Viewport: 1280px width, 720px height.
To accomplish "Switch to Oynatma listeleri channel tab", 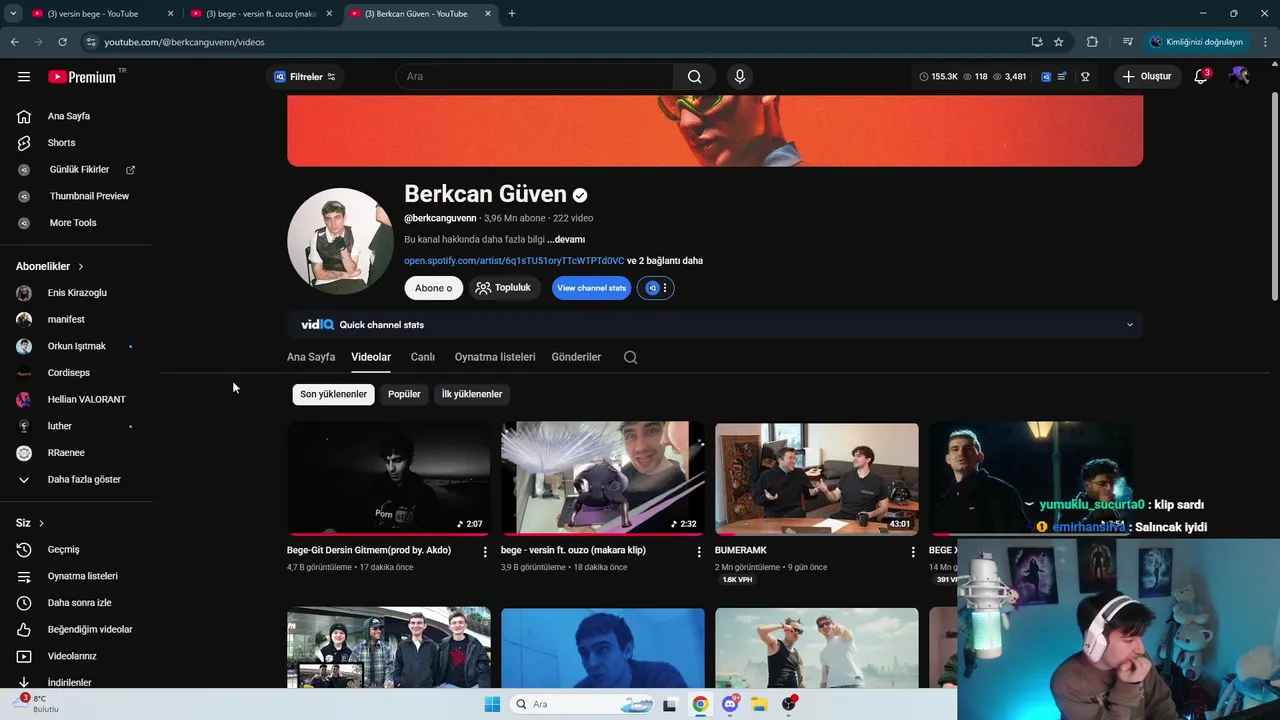I will [x=495, y=357].
